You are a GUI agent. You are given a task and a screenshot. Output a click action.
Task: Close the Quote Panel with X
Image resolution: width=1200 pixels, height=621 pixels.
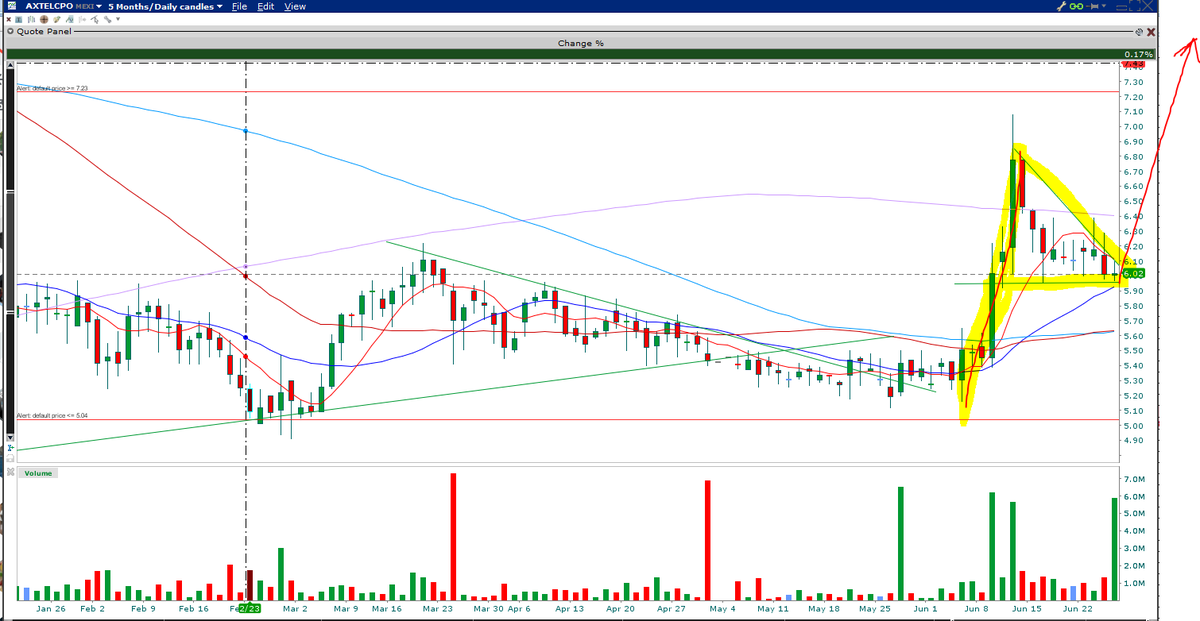[1151, 32]
